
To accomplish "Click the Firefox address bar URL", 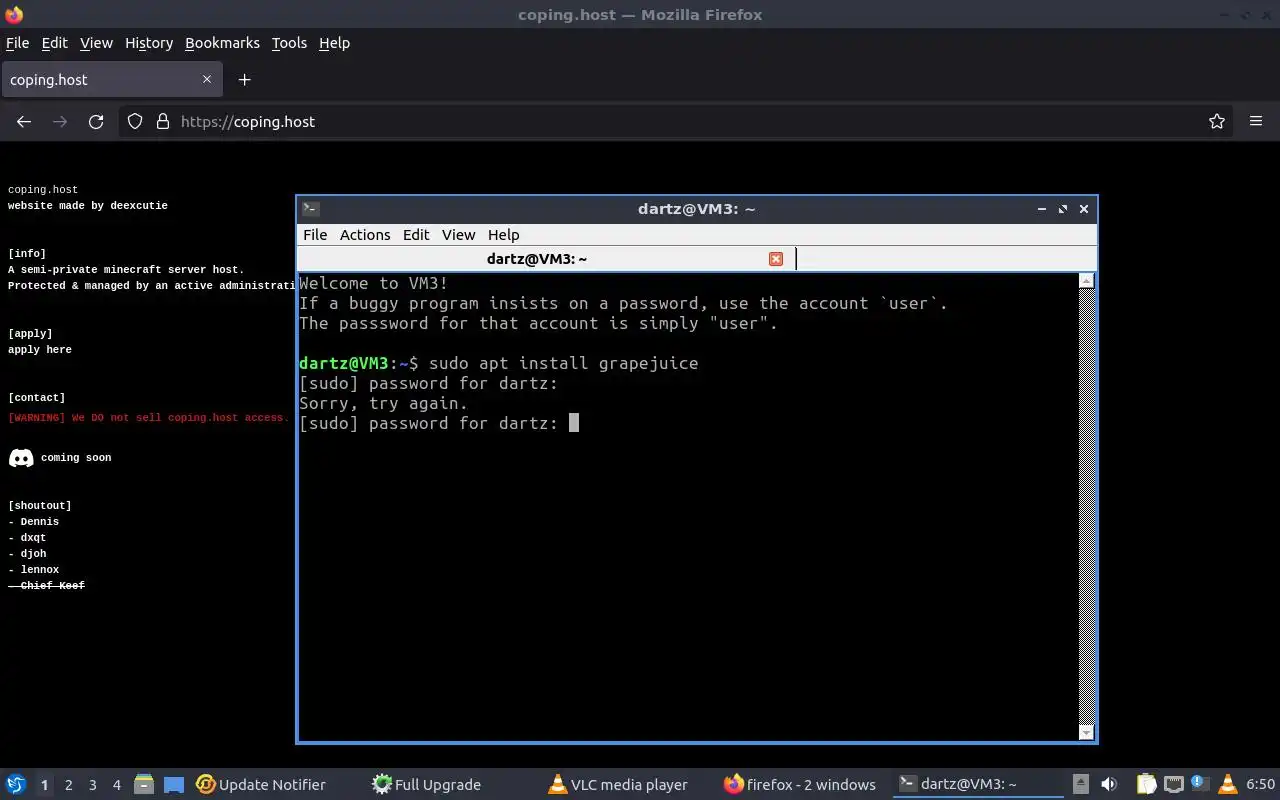I will (248, 121).
